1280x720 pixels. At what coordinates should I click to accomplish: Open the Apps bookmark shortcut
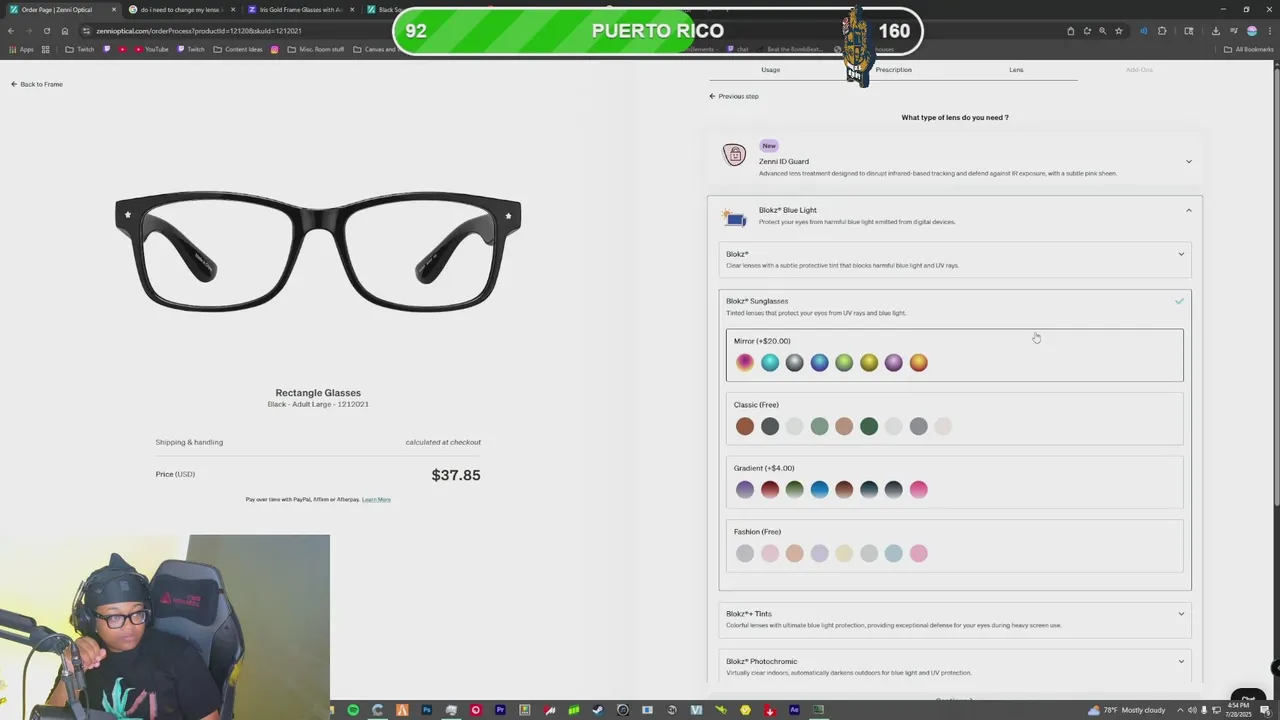coord(21,49)
